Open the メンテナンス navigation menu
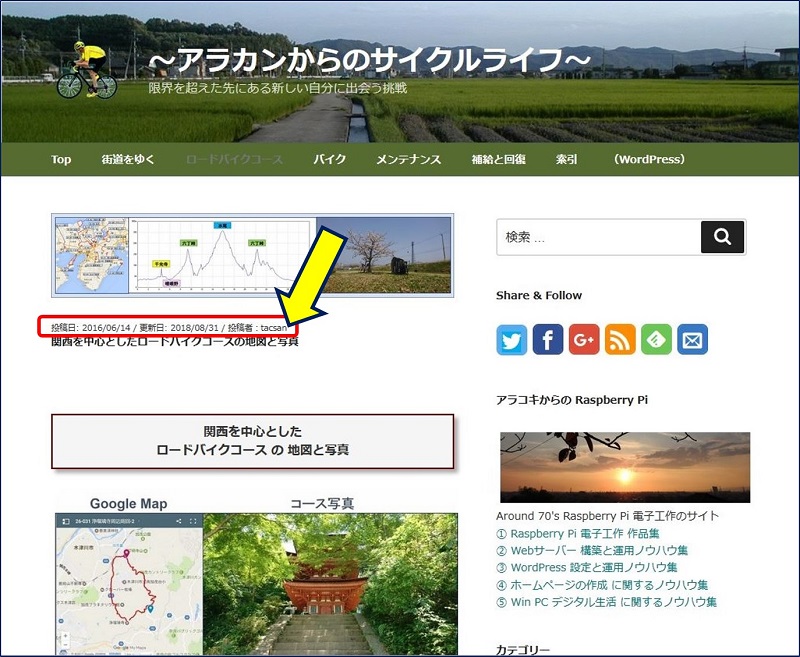This screenshot has height=657, width=800. pos(409,159)
